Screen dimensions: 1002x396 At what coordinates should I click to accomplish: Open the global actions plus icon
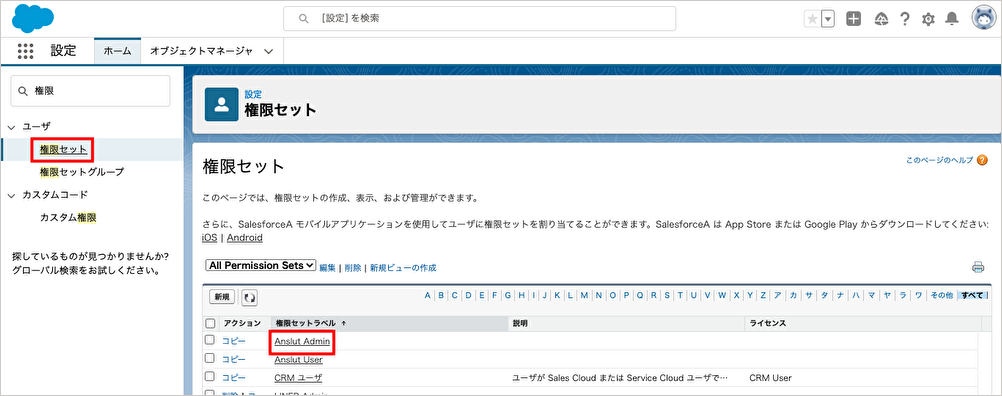(x=854, y=19)
